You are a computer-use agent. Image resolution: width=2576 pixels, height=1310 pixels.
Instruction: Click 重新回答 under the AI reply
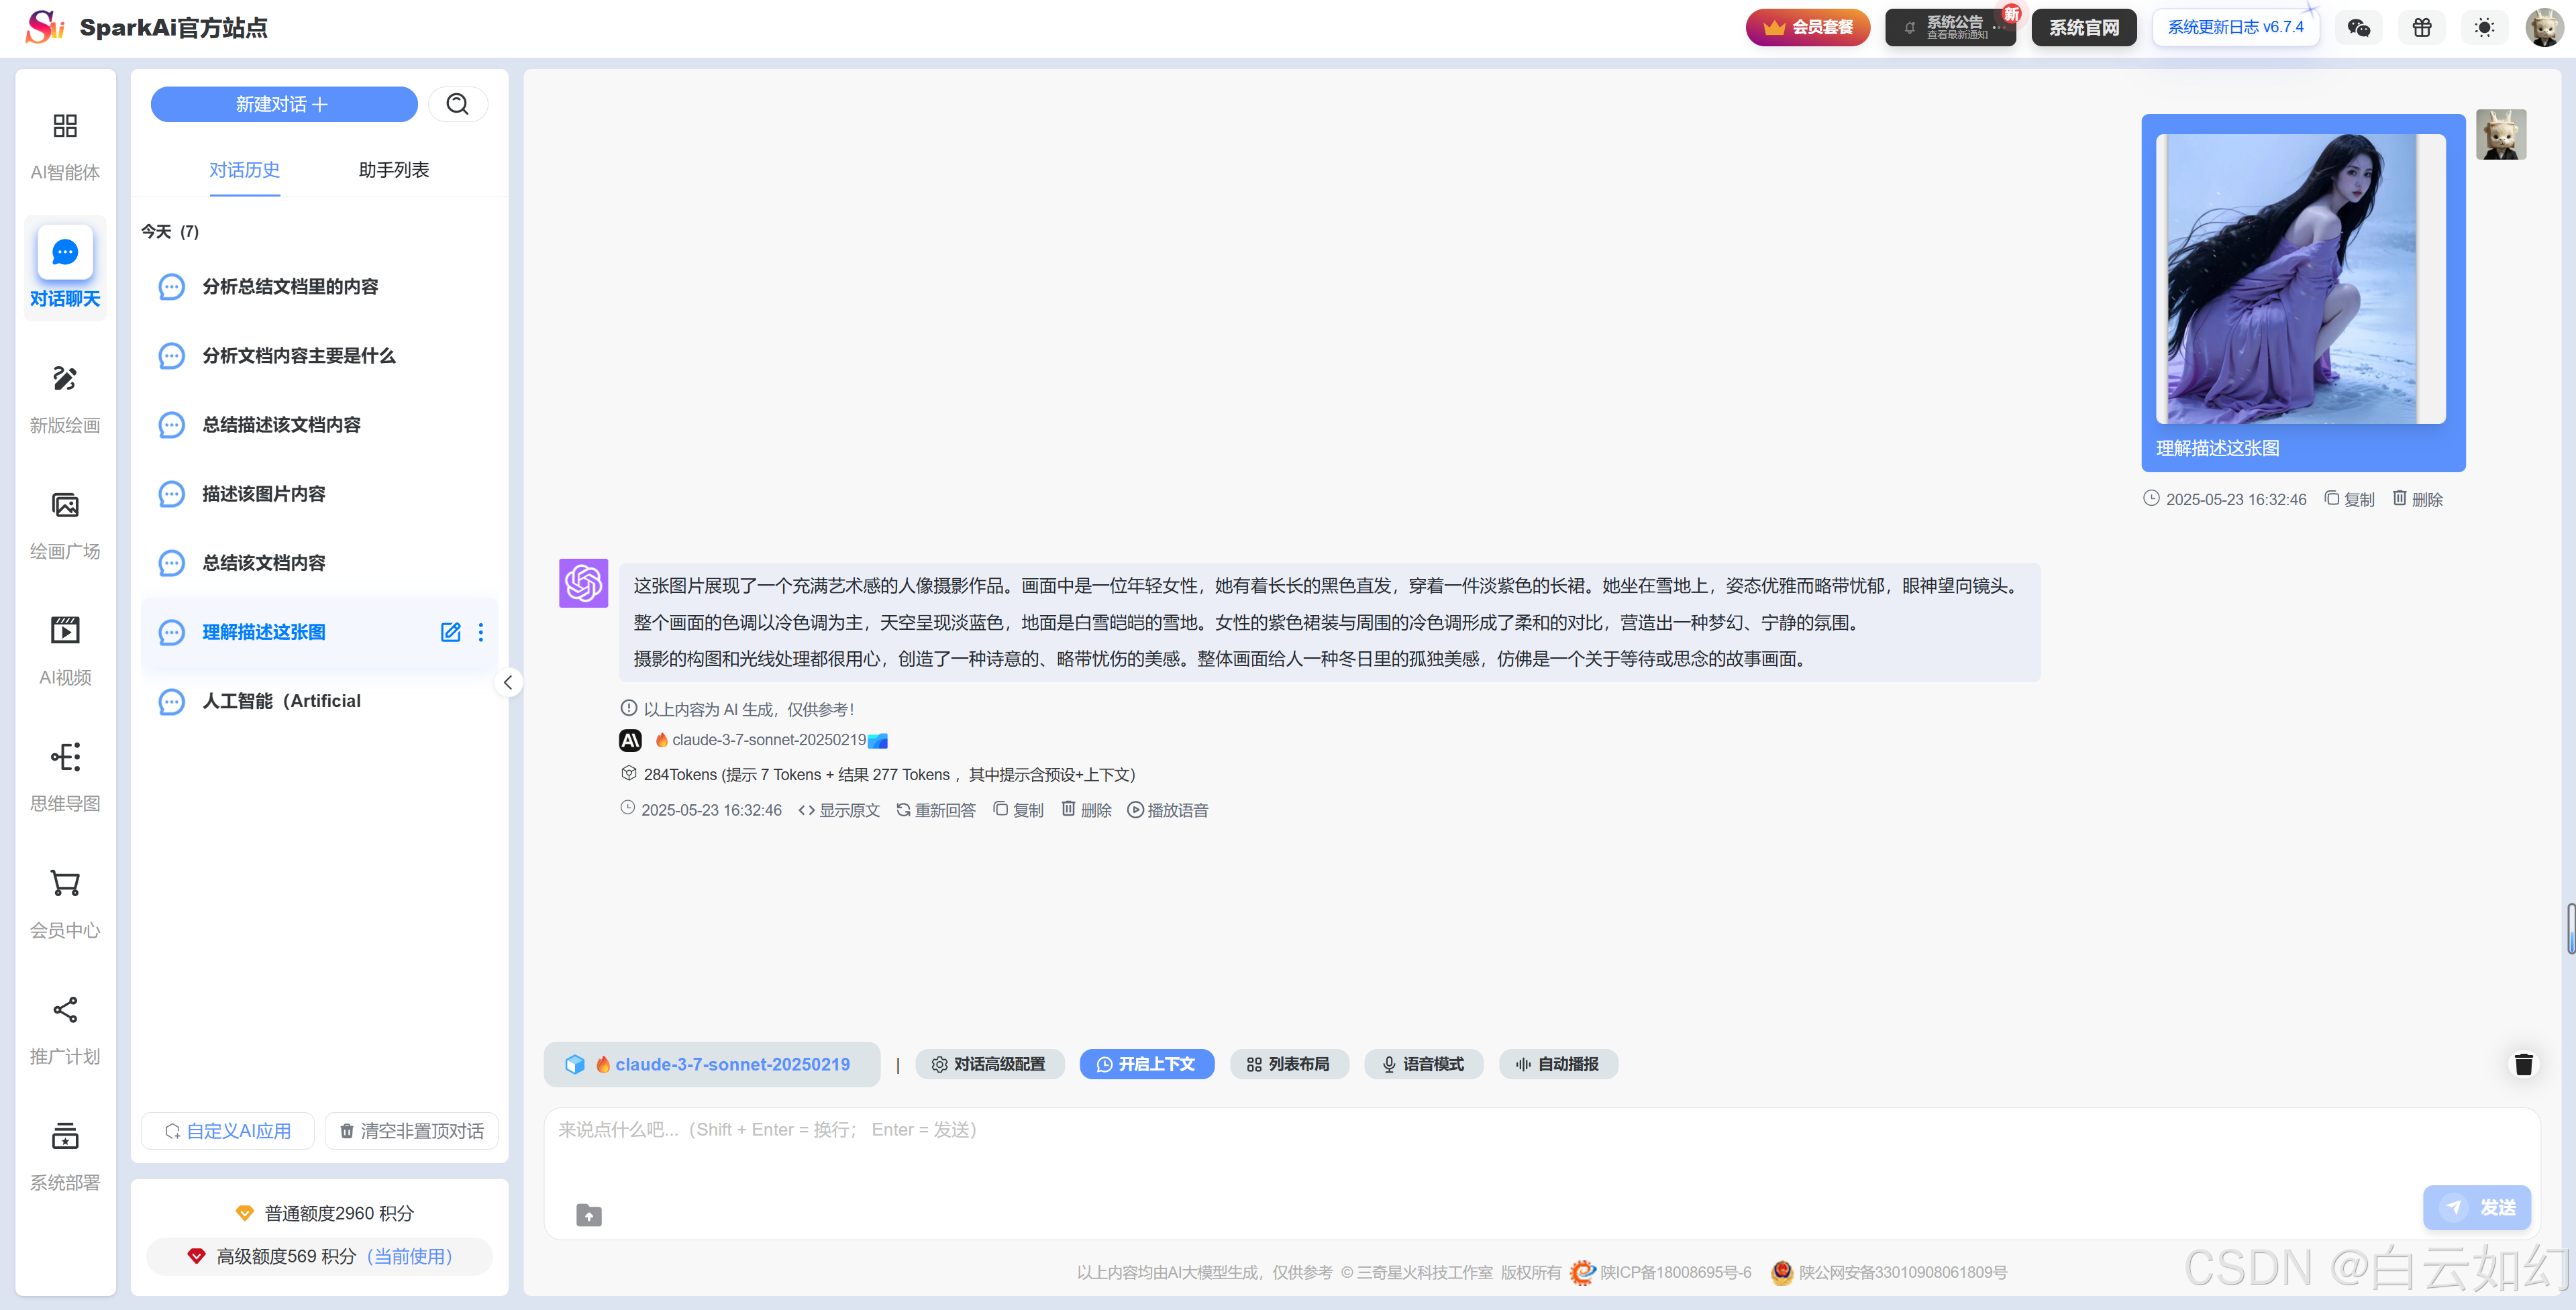pyautogui.click(x=936, y=810)
